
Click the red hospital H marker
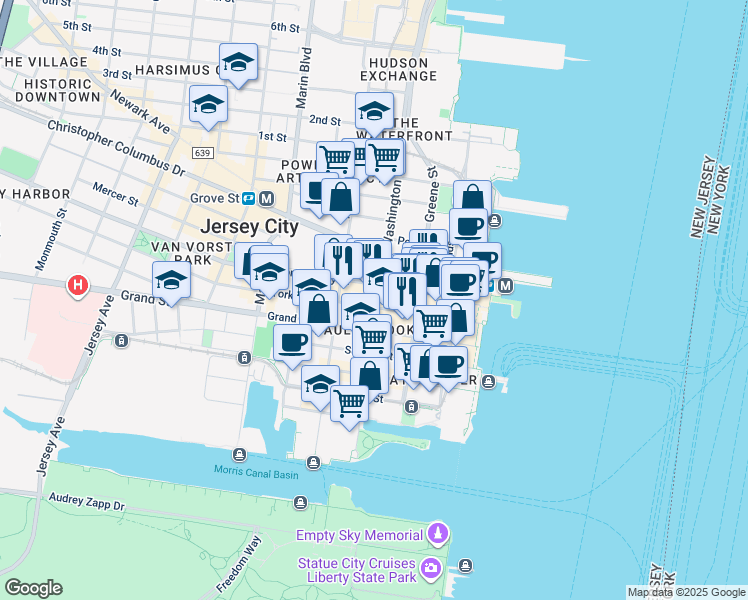click(78, 286)
